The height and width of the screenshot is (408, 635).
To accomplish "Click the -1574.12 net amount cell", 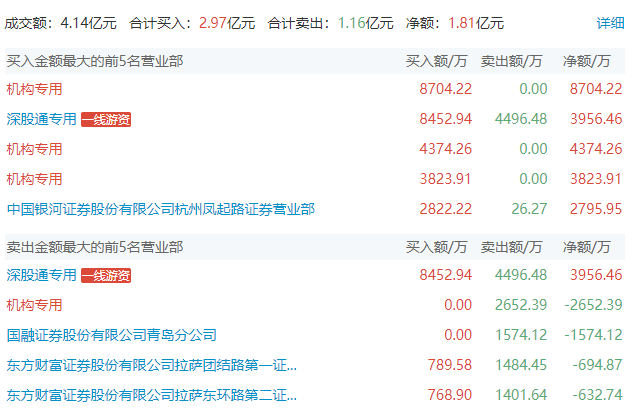I will click(x=593, y=335).
